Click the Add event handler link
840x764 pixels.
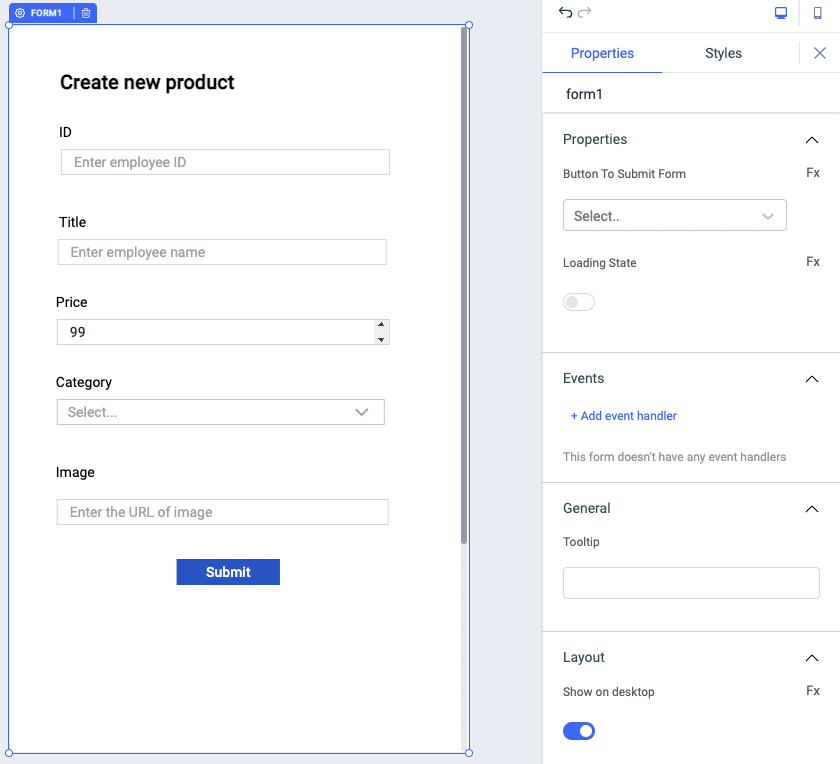pos(624,416)
